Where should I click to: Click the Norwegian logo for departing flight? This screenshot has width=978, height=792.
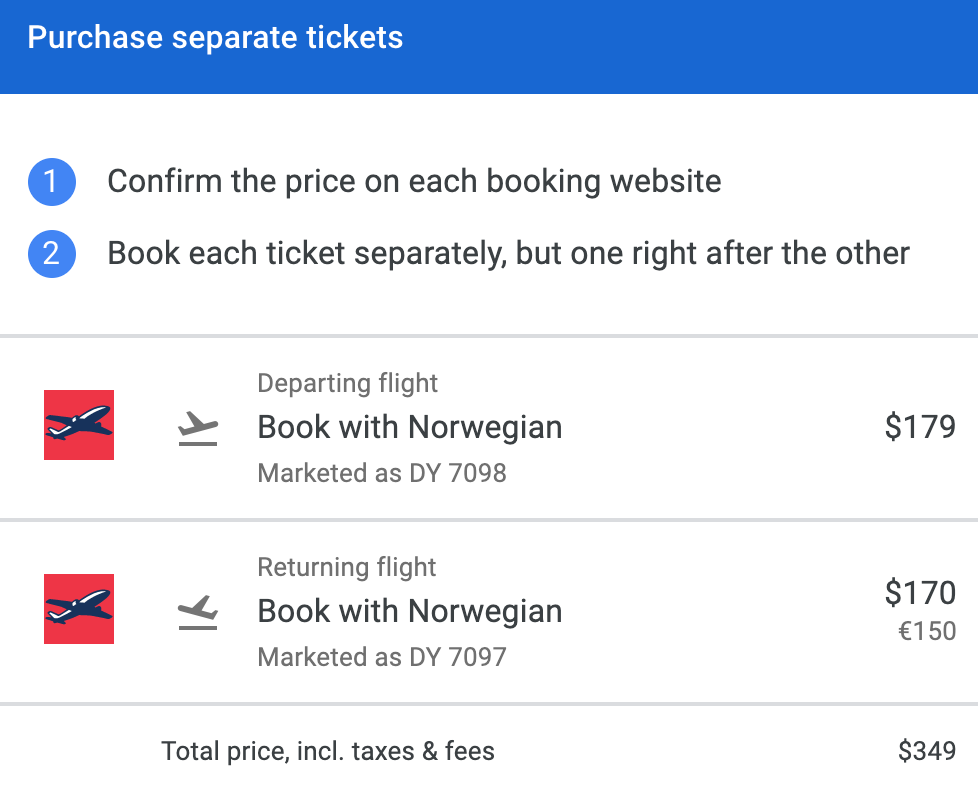coord(79,425)
